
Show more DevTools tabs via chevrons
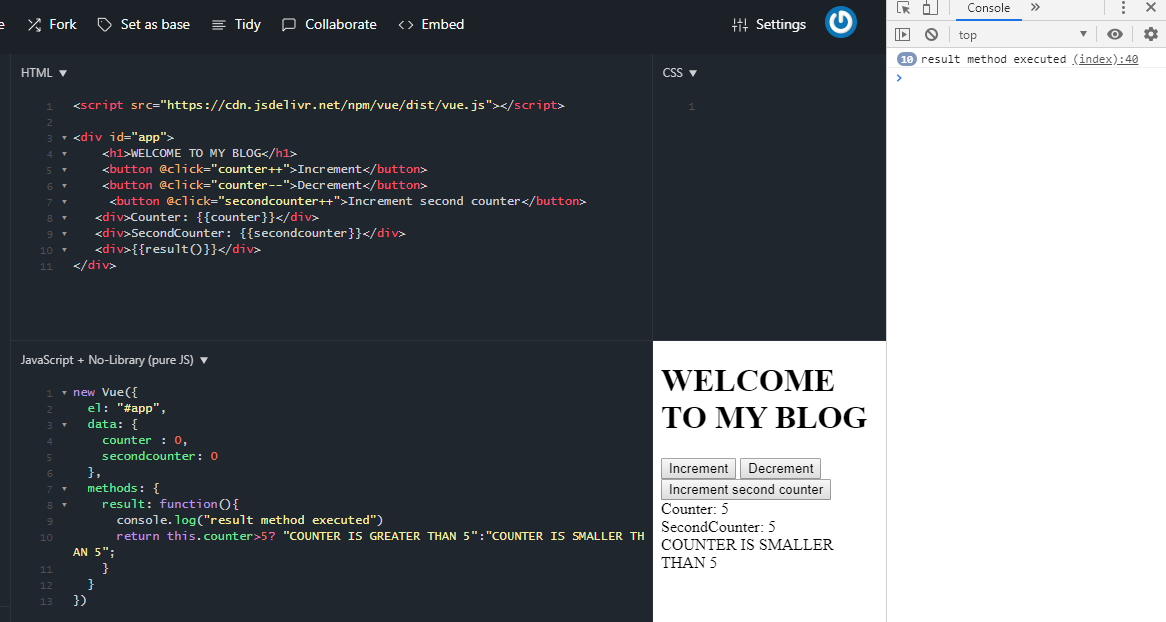[1035, 8]
